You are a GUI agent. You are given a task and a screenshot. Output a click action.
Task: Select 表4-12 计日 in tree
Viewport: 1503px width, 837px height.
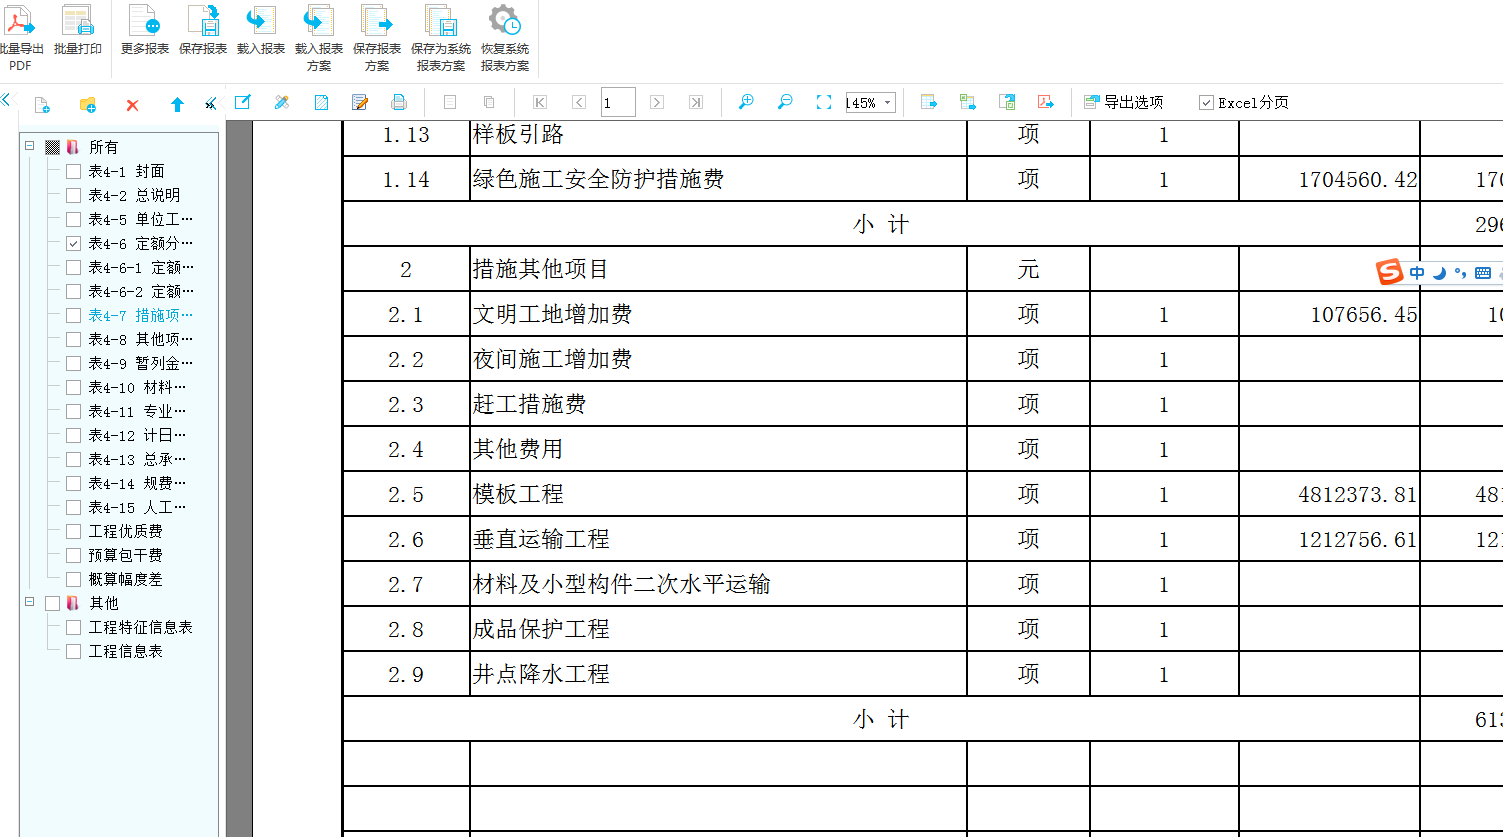tap(137, 435)
